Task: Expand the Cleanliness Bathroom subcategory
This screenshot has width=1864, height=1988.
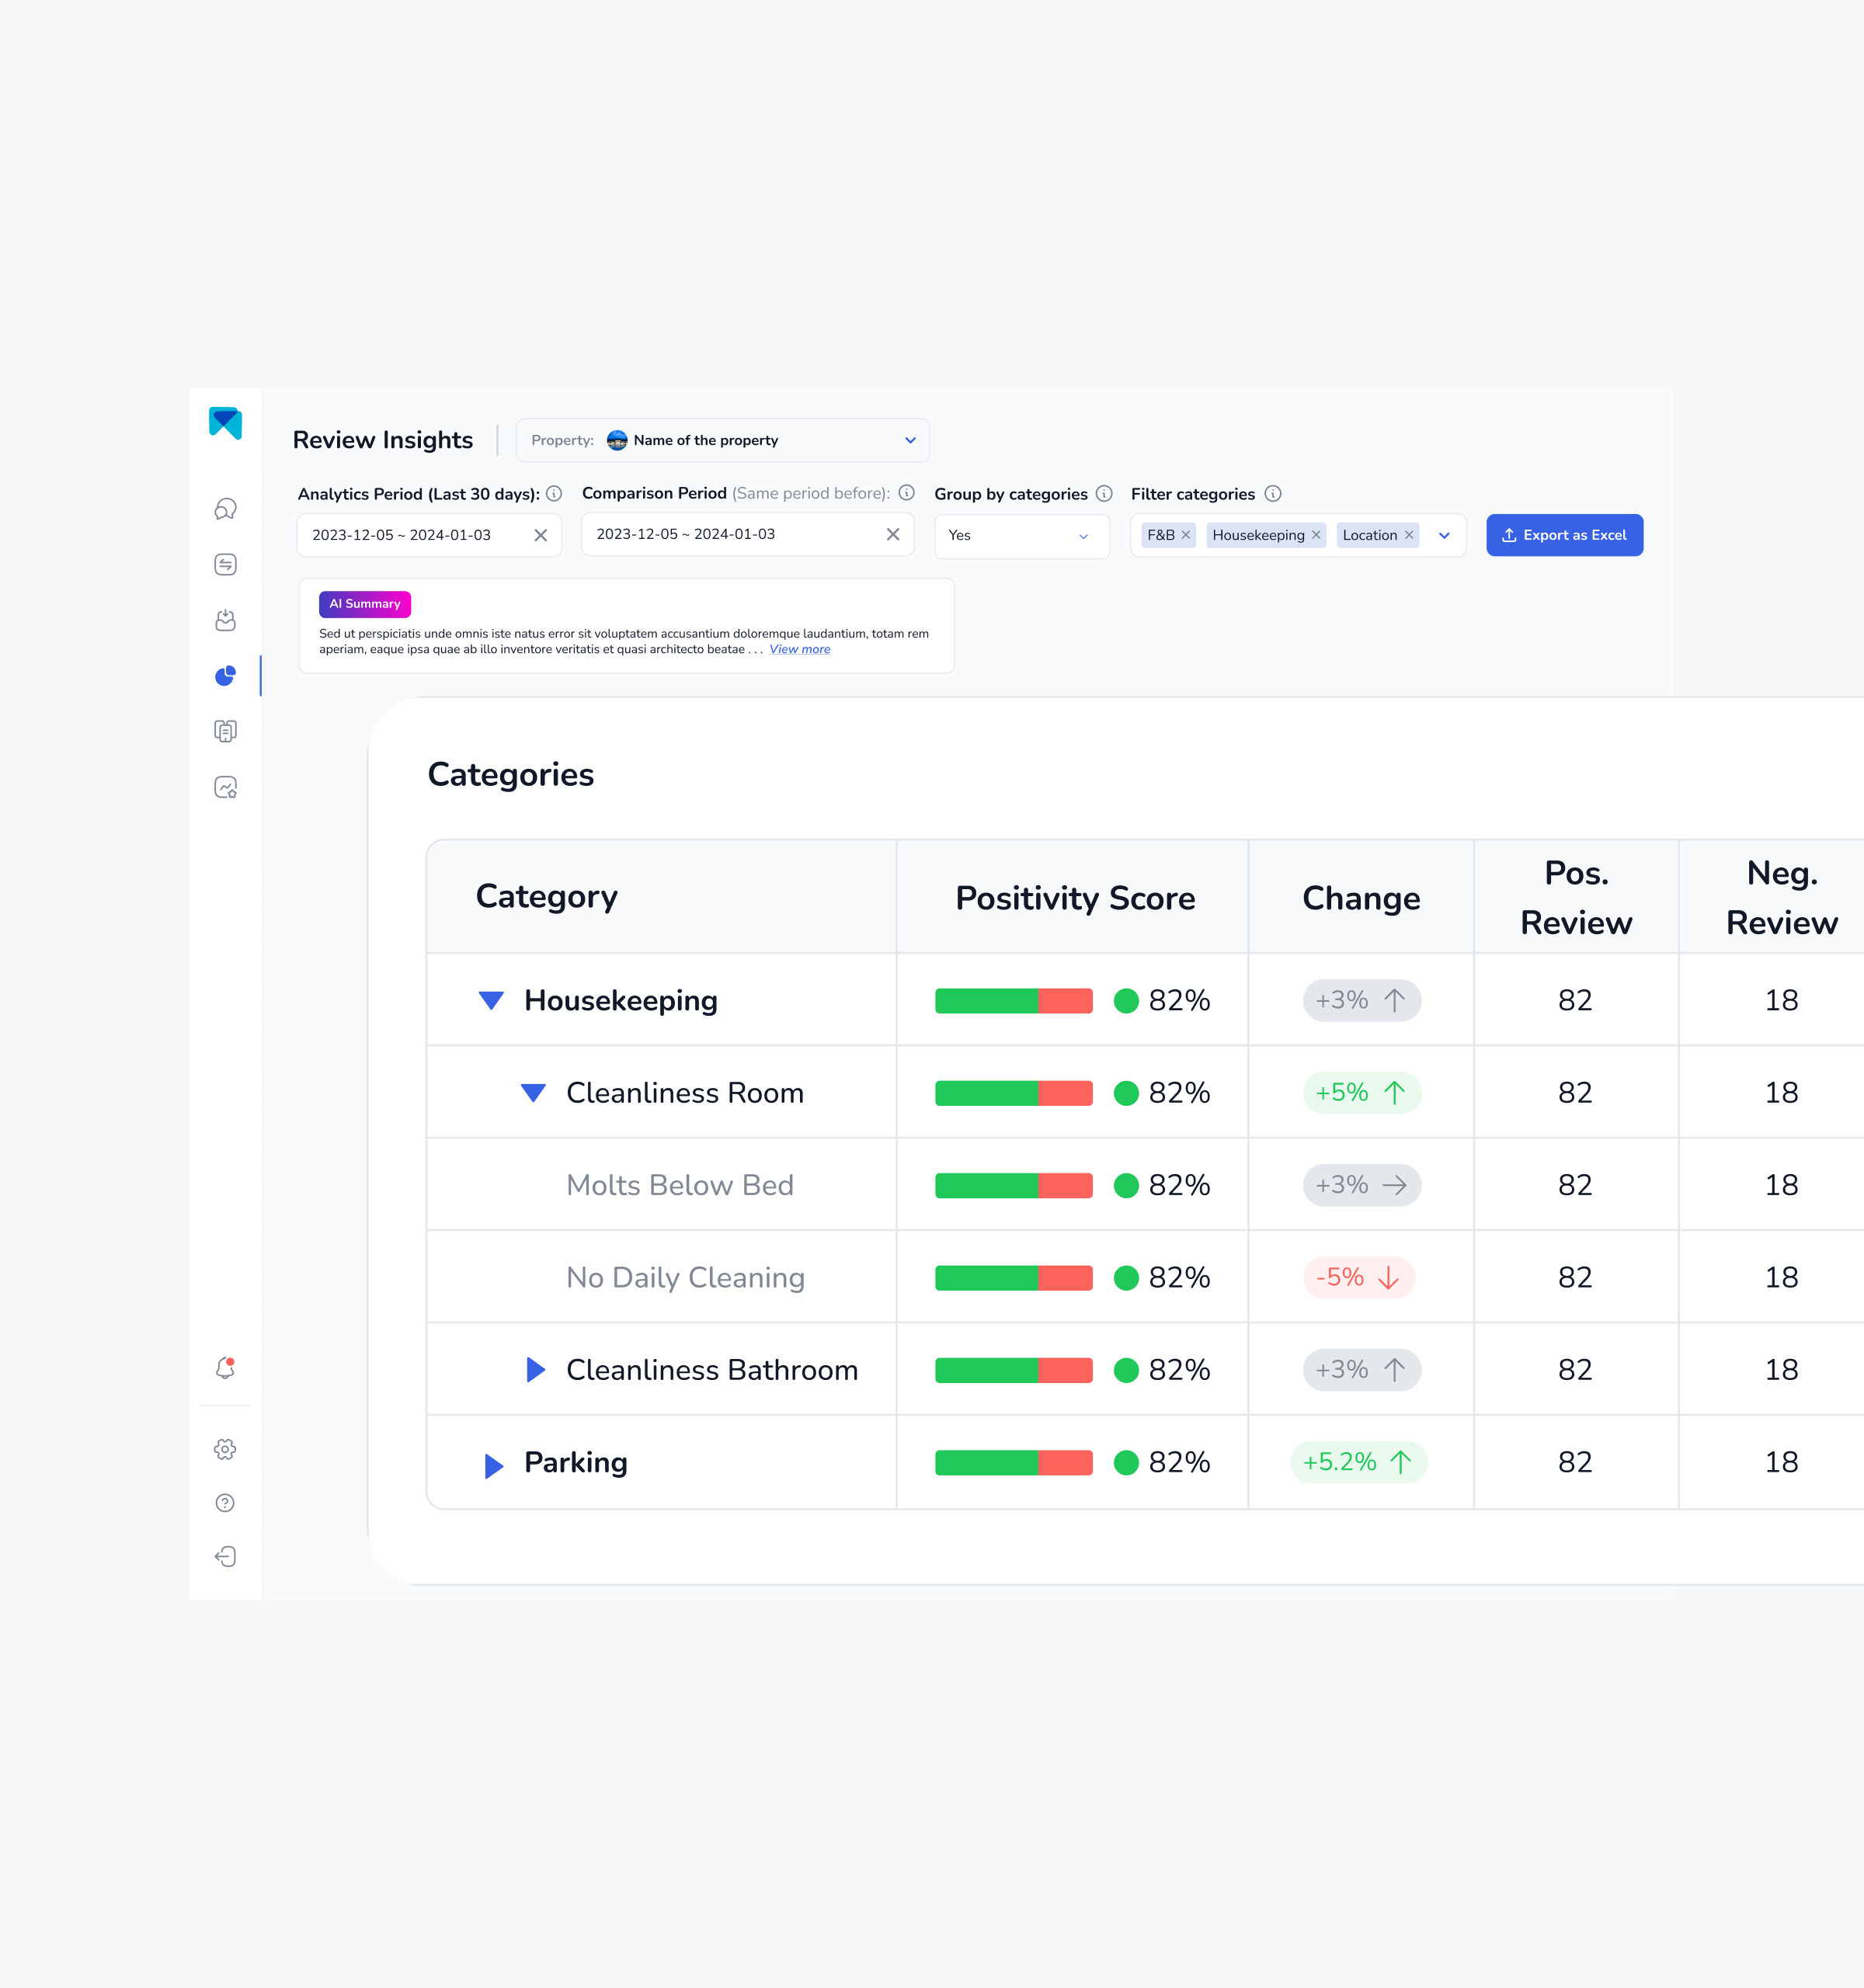Action: click(535, 1370)
